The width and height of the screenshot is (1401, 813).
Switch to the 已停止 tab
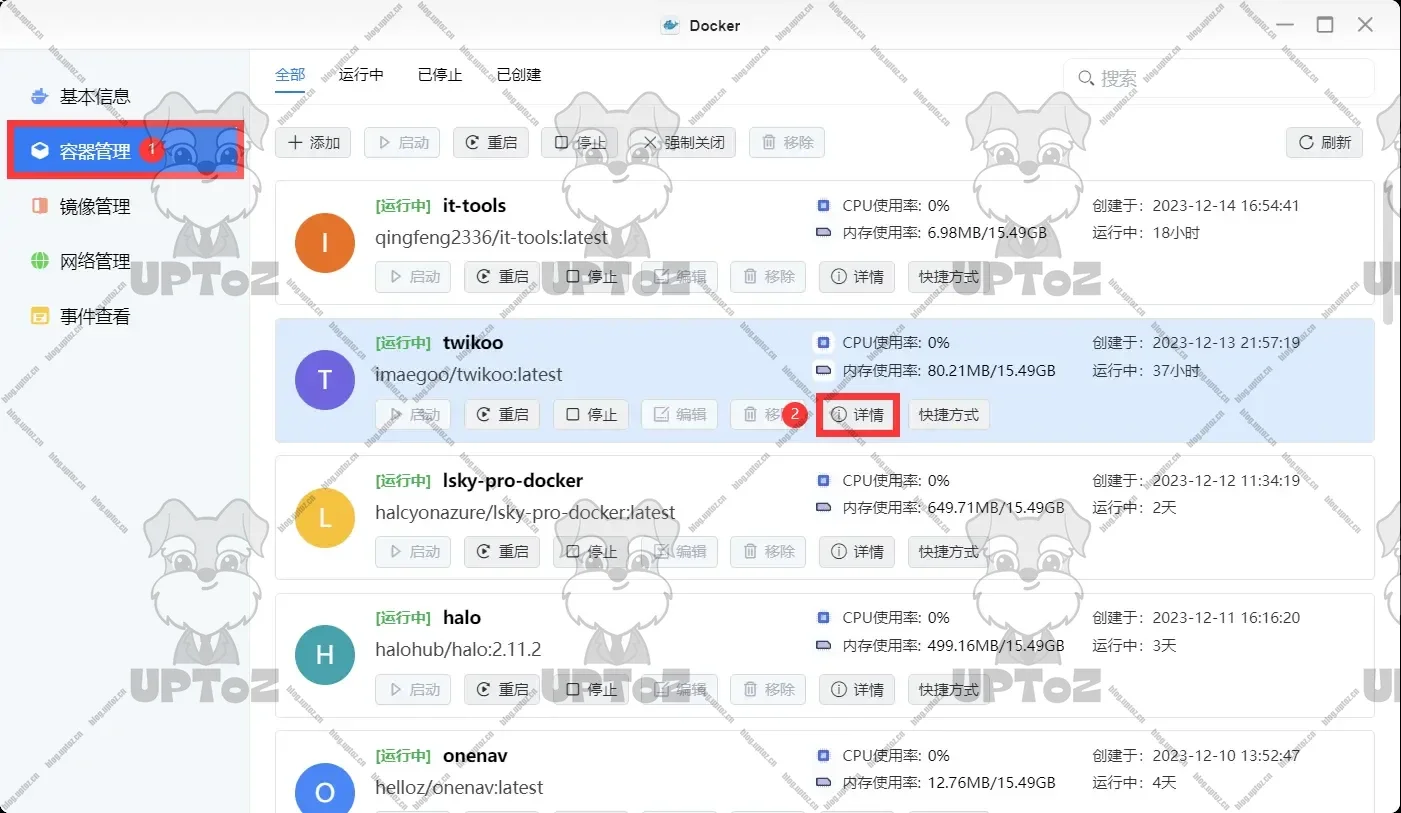[440, 75]
